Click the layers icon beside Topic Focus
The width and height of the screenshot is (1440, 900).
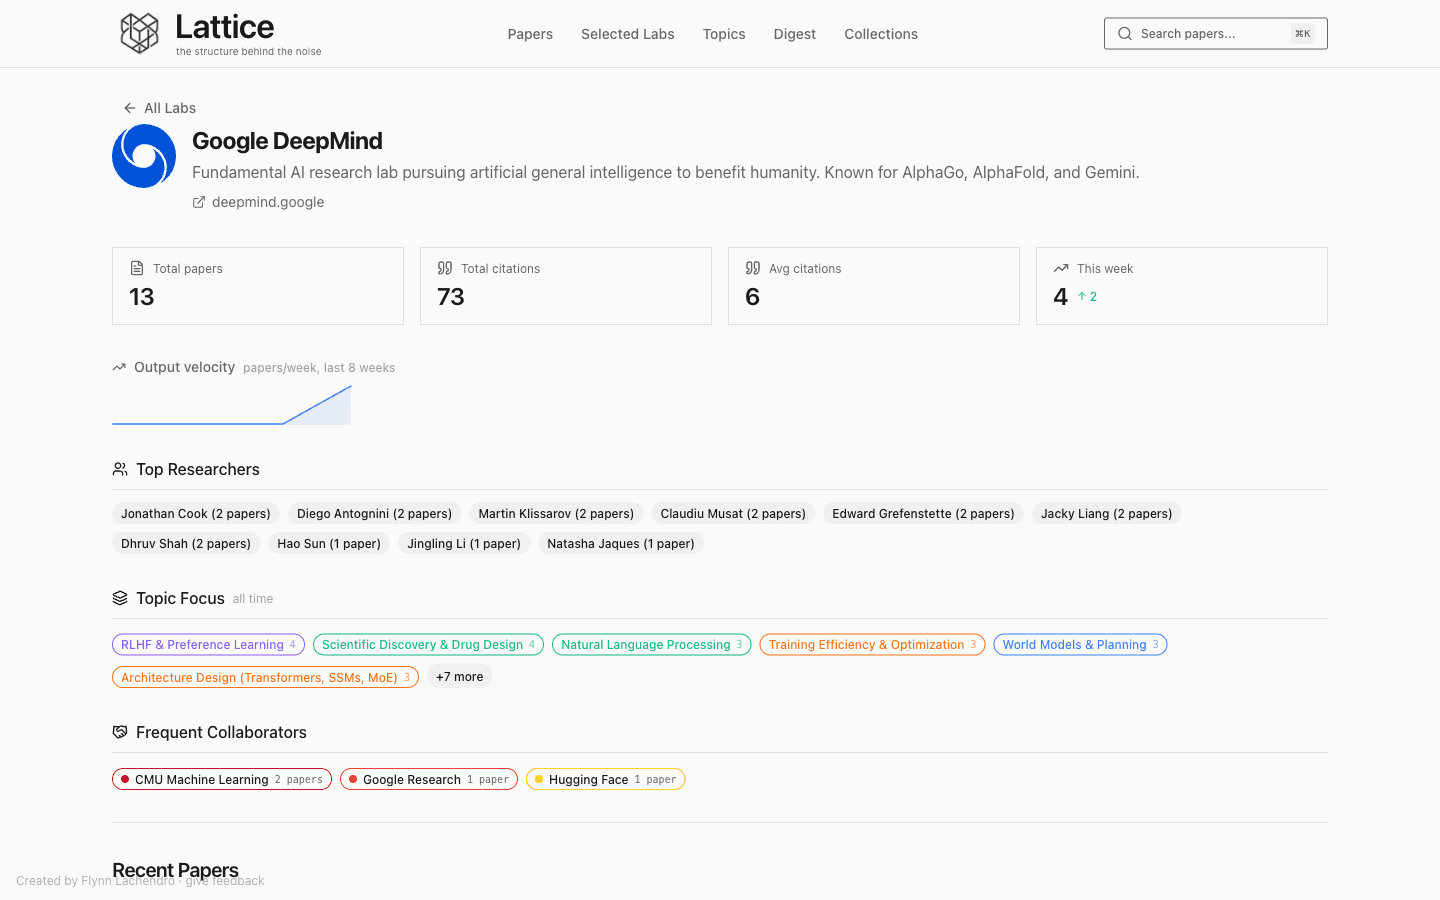pyautogui.click(x=120, y=598)
